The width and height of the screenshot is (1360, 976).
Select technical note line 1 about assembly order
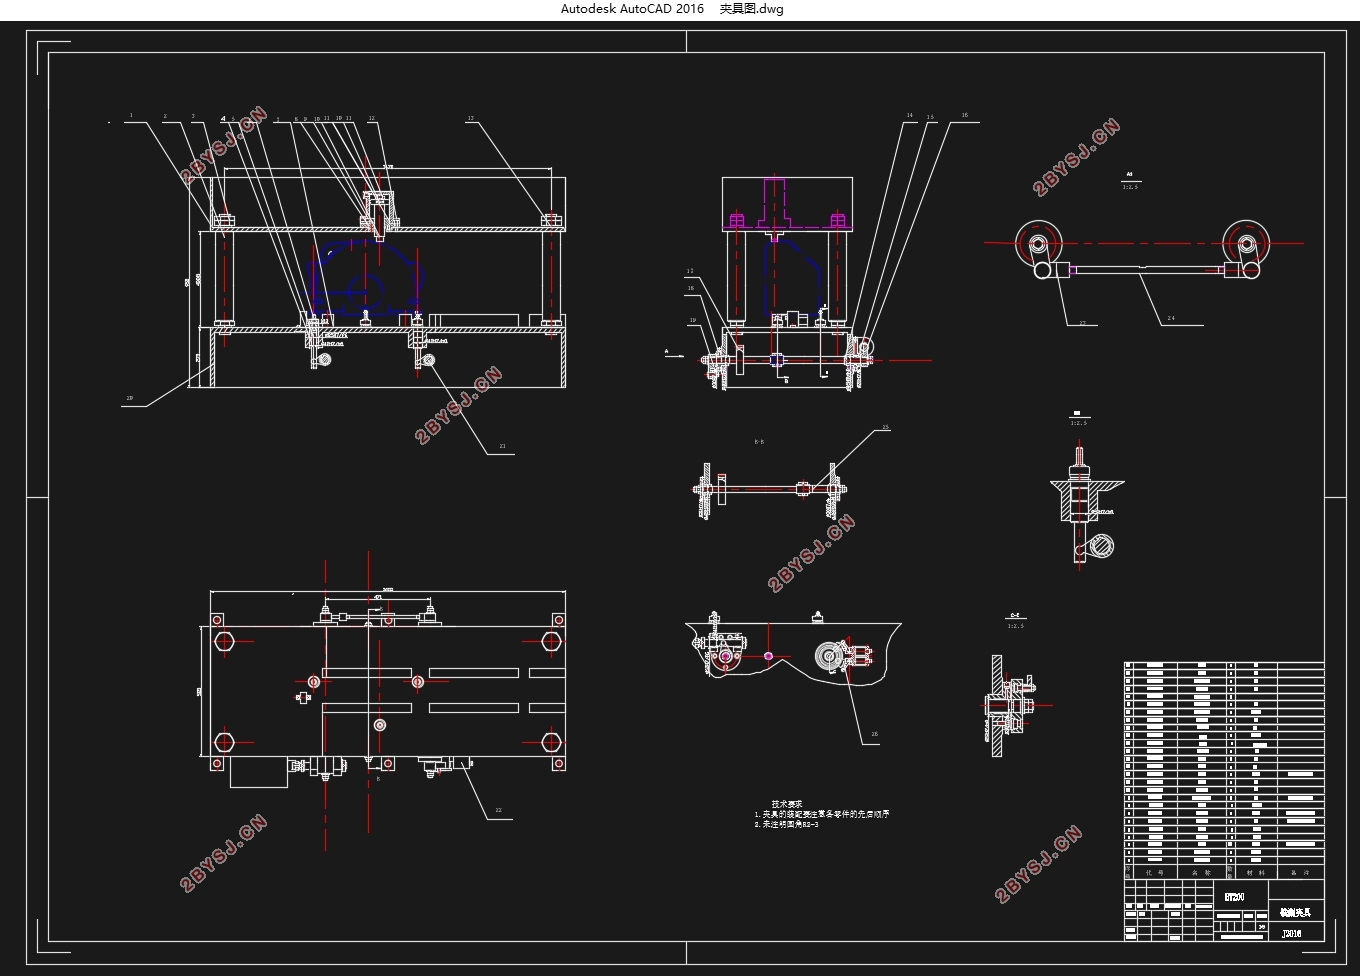[x=821, y=814]
